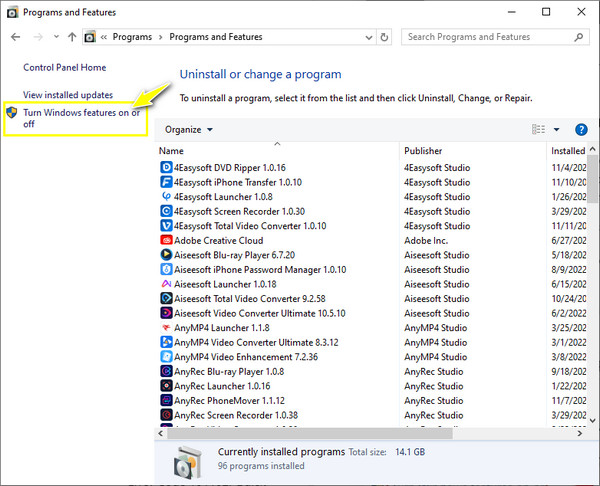Image resolution: width=600 pixels, height=486 pixels.
Task: Click the 4Easysoft iPhone Transfer program icon
Action: pos(166,182)
